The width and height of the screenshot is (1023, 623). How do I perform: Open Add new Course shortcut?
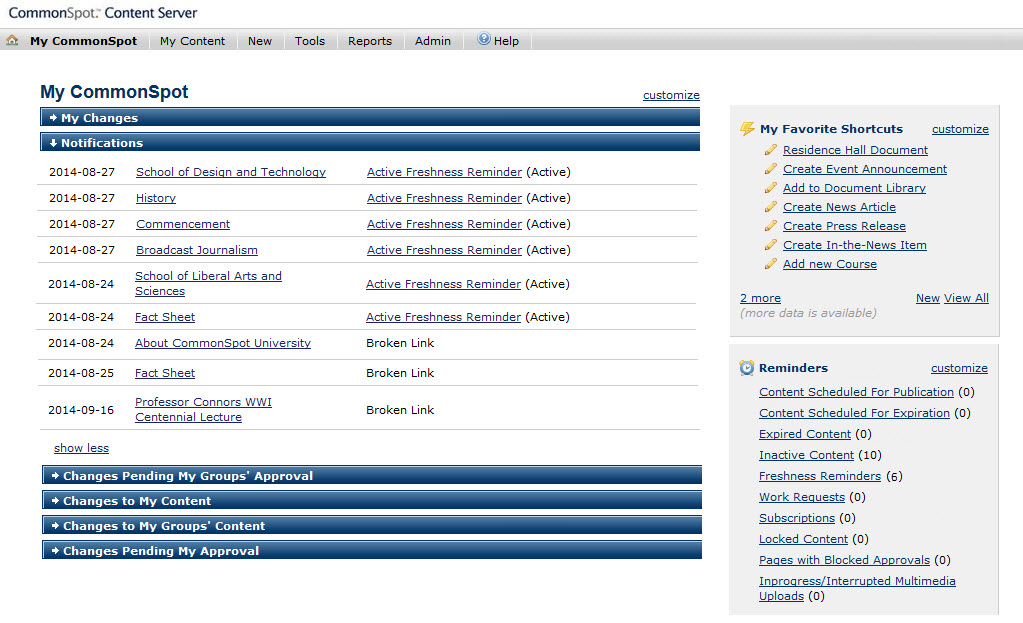coord(830,264)
